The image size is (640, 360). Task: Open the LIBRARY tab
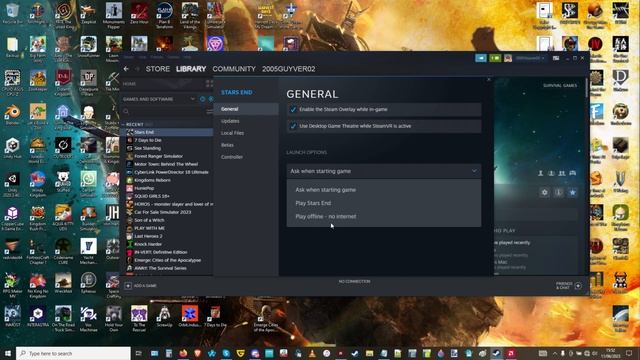coord(191,69)
